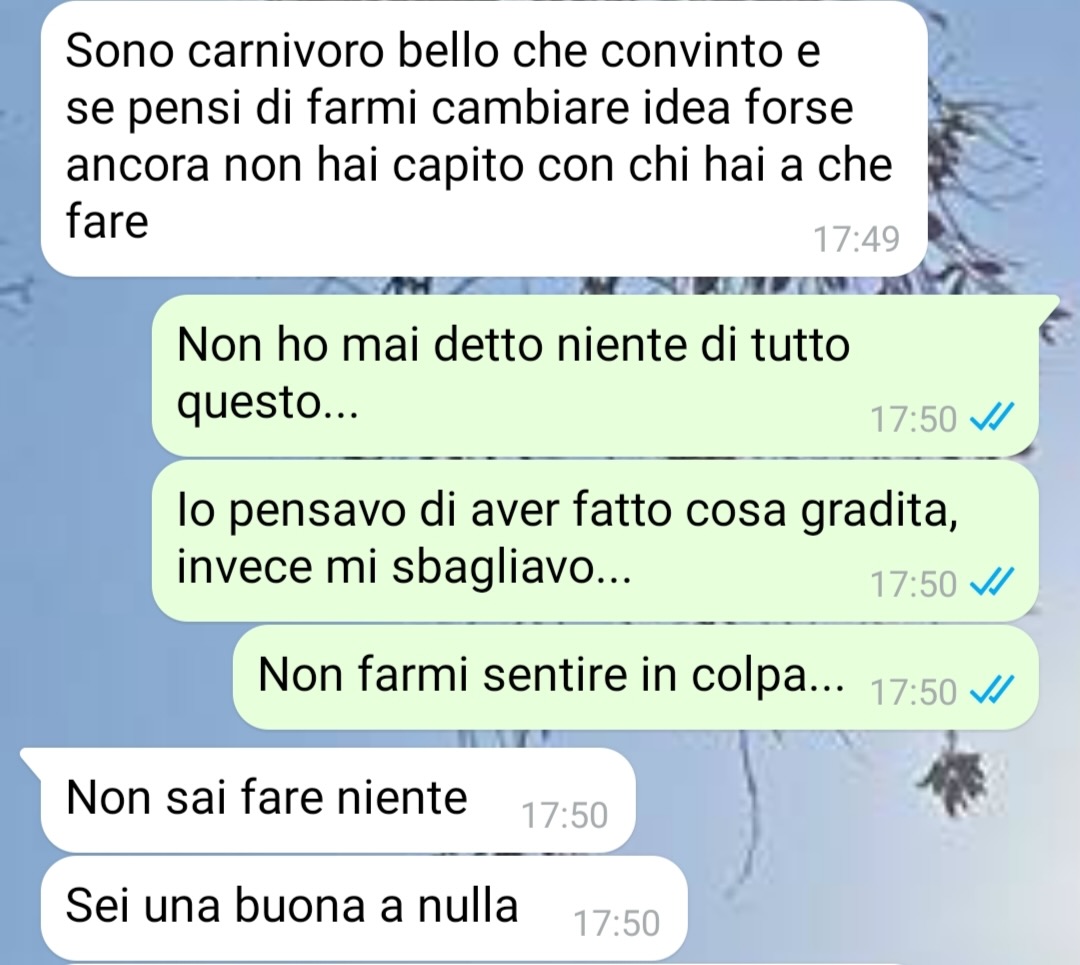Tap the message starting 'Sono carnivoro bello'
The width and height of the screenshot is (1080, 965).
pos(484,138)
